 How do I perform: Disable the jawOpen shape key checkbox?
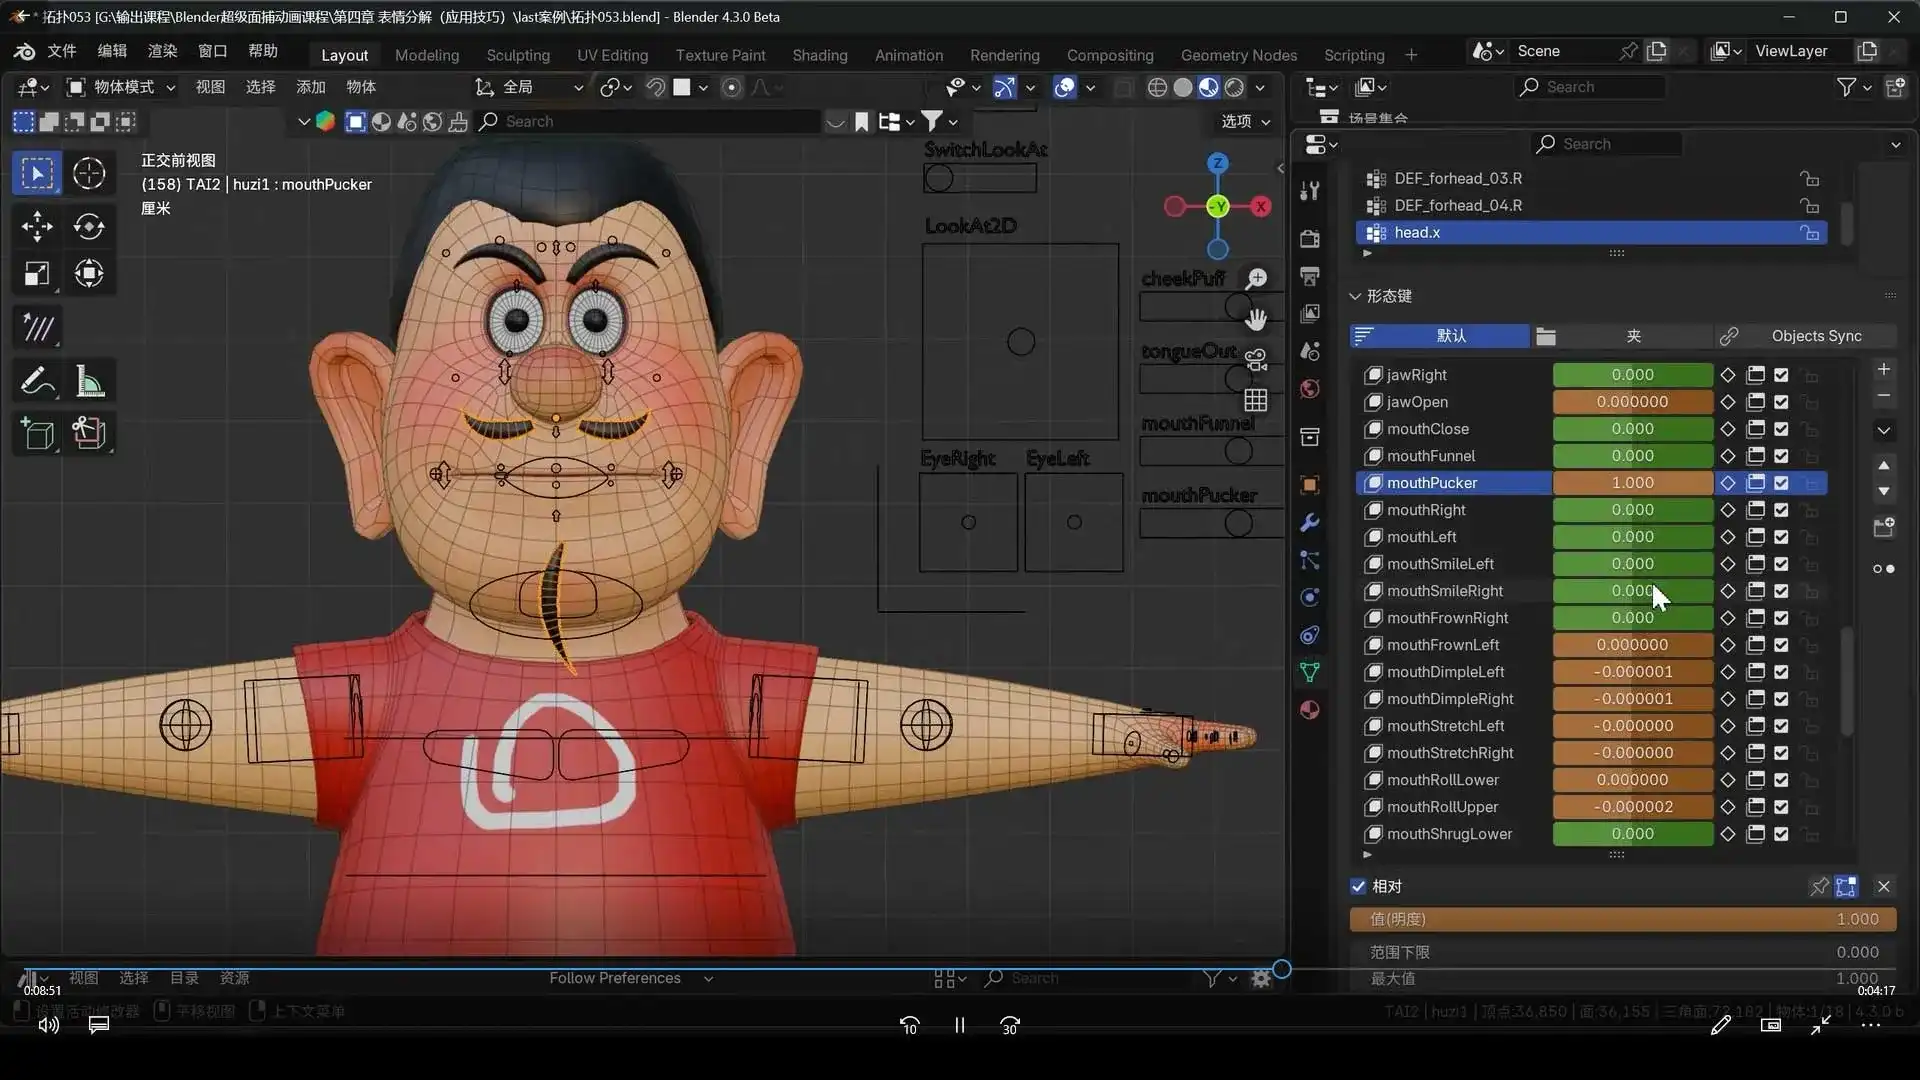(1781, 402)
